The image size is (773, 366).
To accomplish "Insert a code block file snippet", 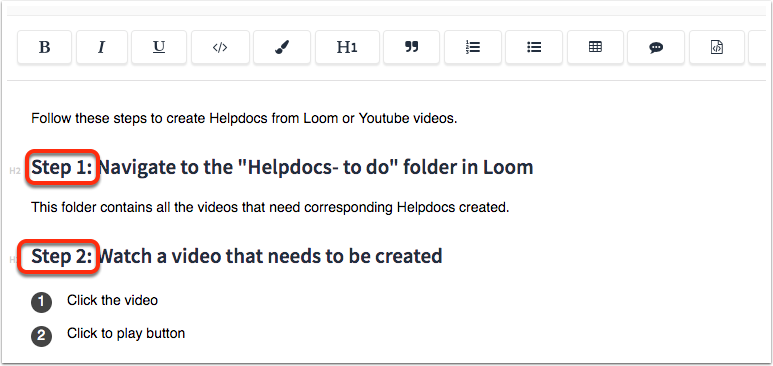I will [716, 47].
